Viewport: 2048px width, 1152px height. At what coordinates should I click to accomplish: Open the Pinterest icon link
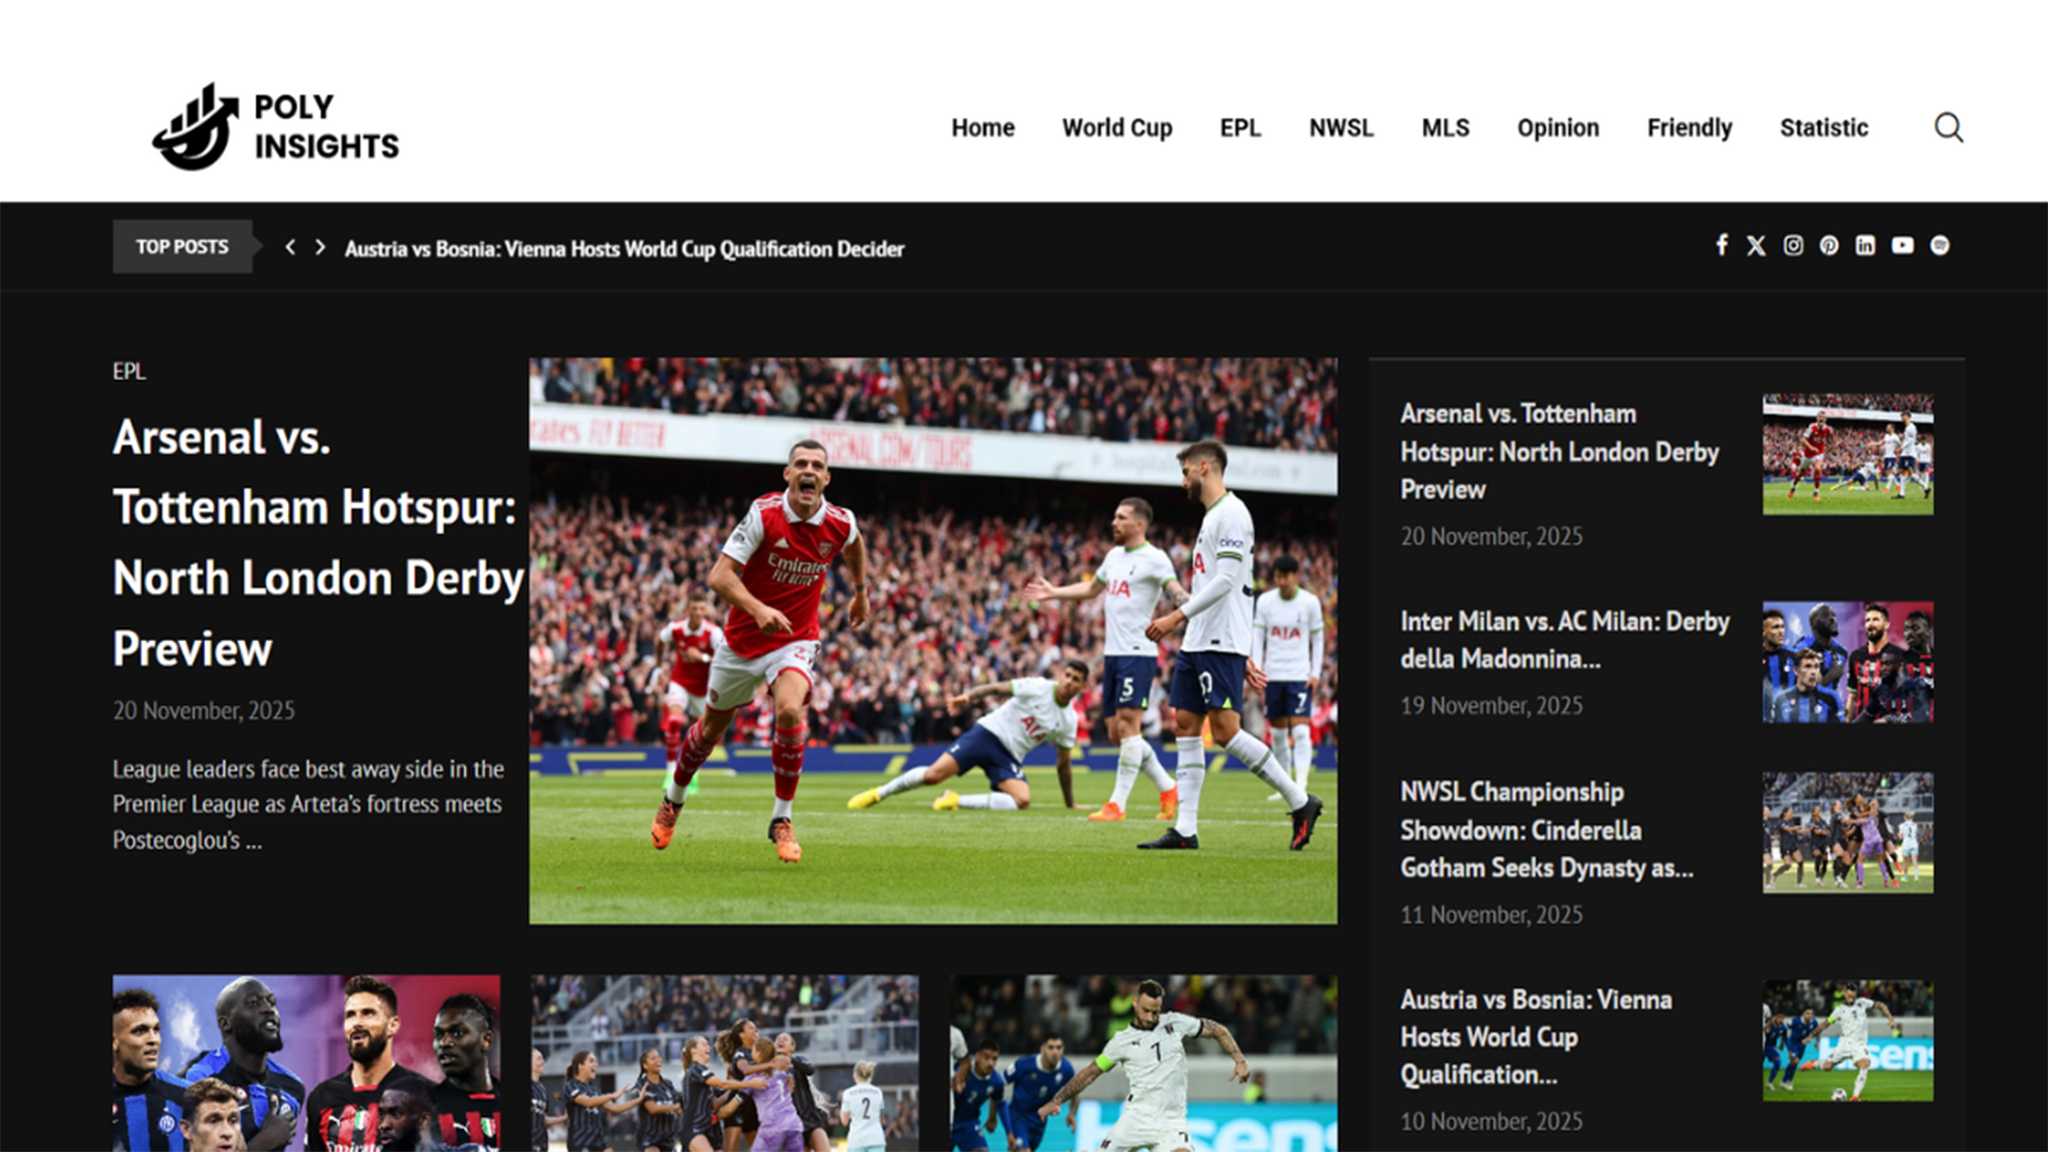pyautogui.click(x=1829, y=246)
